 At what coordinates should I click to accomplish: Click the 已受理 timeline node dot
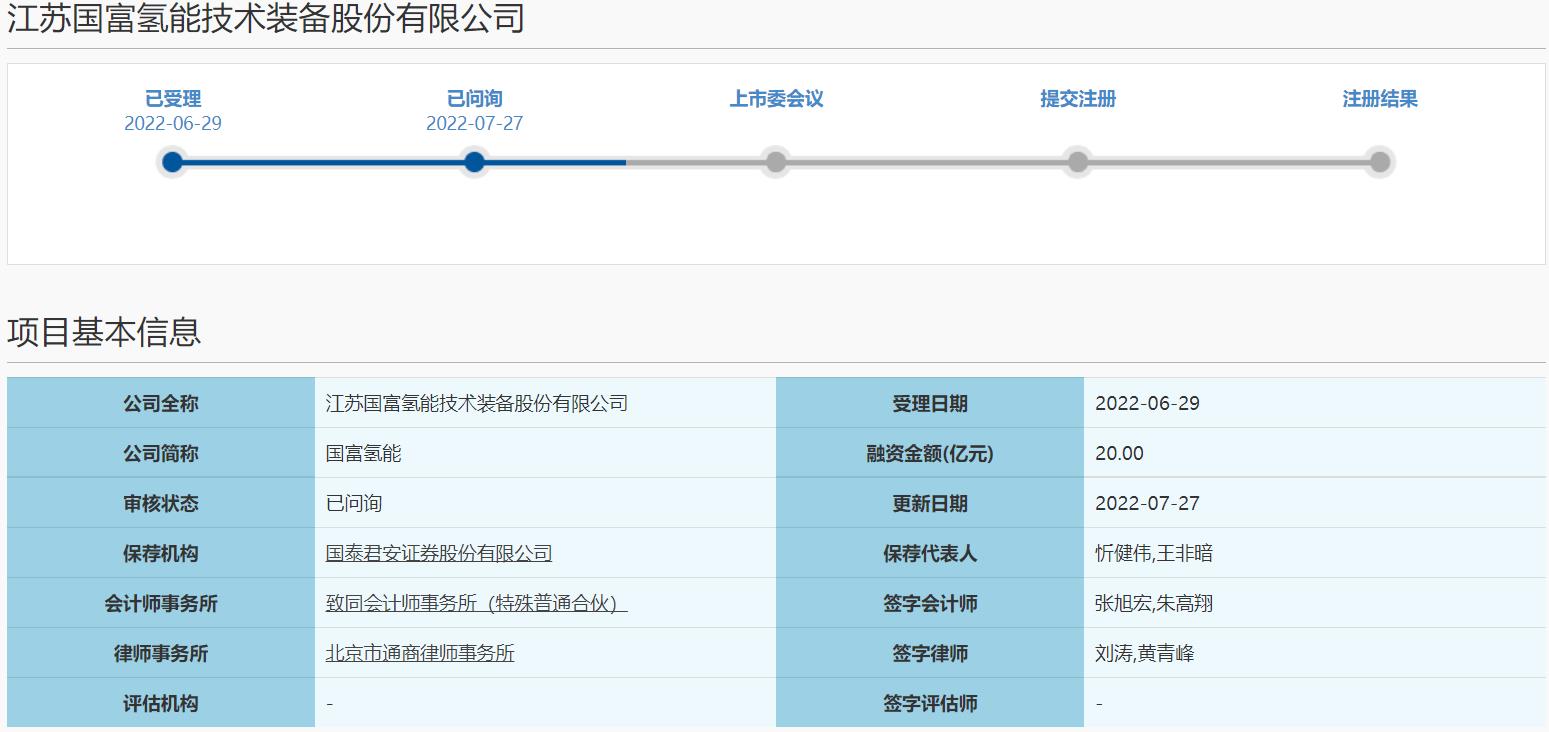(172, 161)
